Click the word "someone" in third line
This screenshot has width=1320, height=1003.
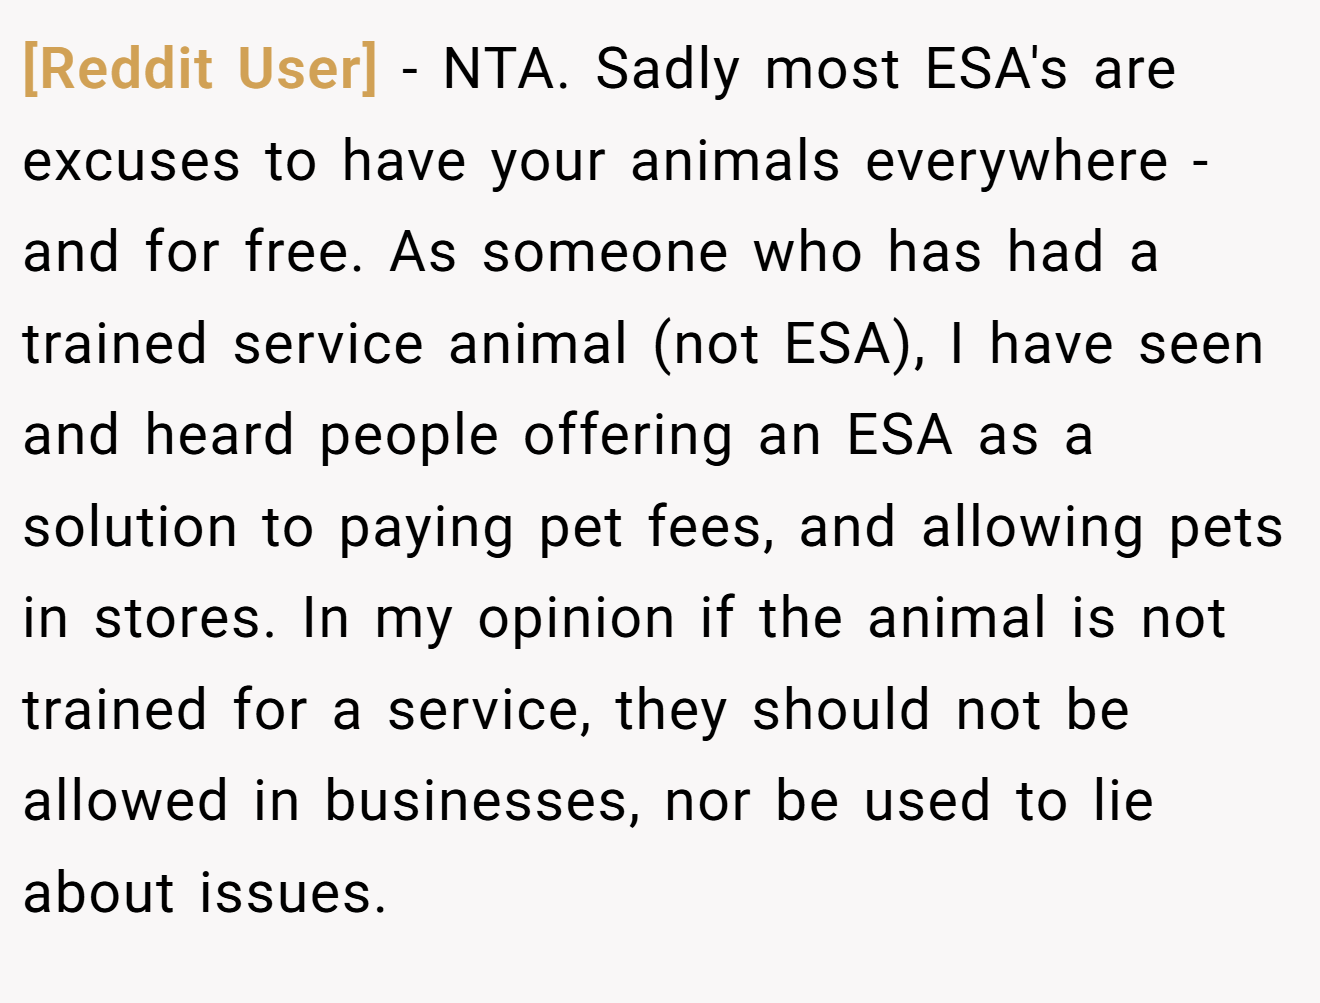tap(605, 253)
